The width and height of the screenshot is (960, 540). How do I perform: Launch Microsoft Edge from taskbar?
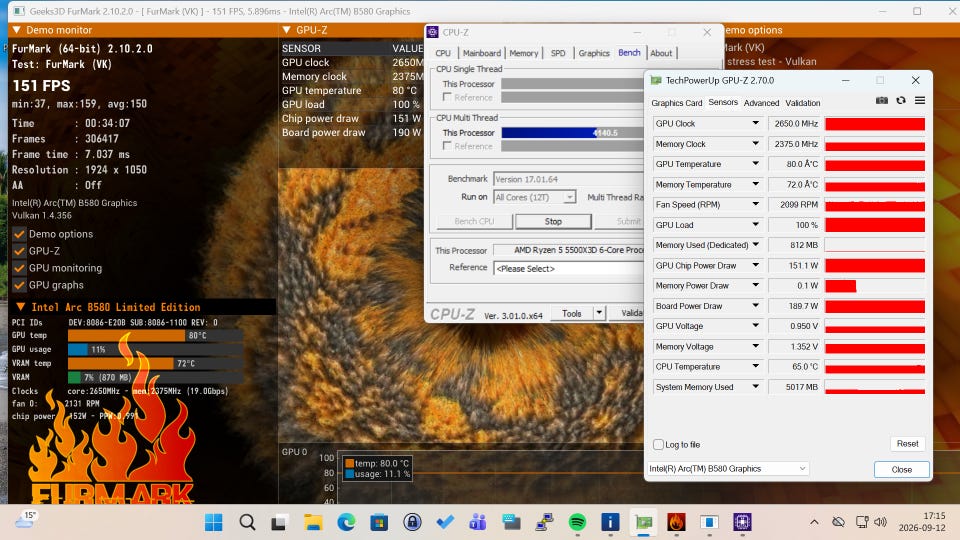tap(346, 522)
